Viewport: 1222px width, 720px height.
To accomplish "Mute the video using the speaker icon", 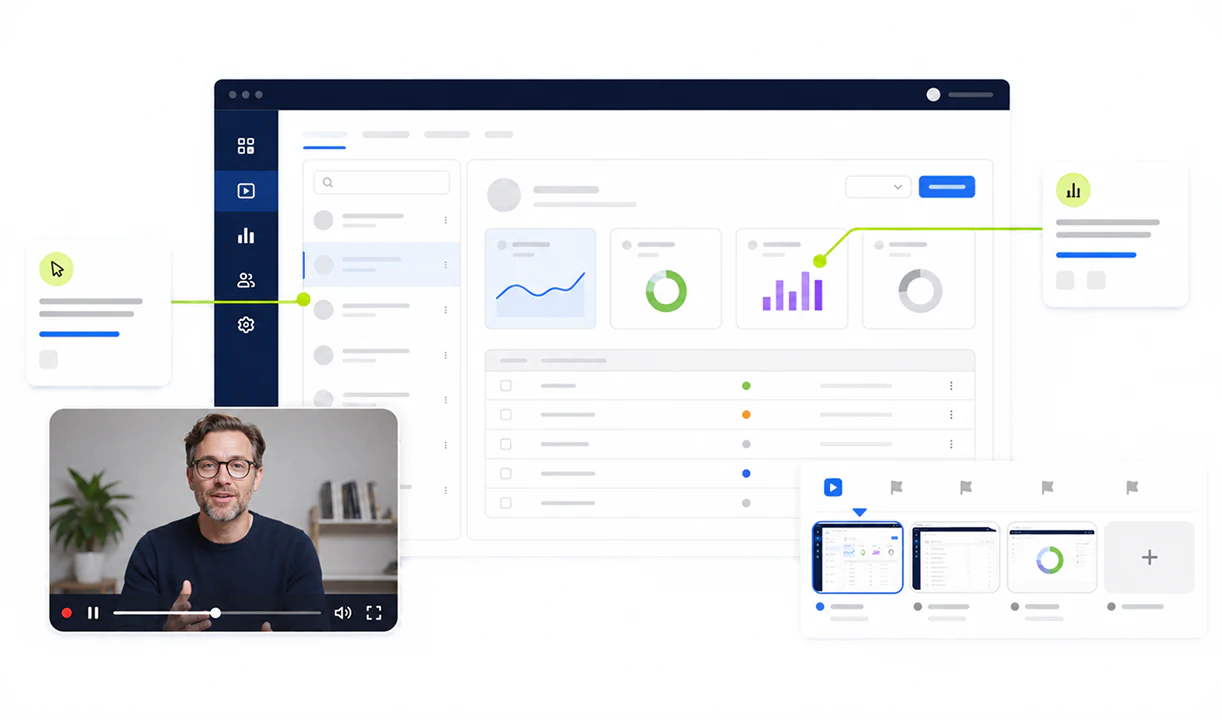I will coord(342,613).
